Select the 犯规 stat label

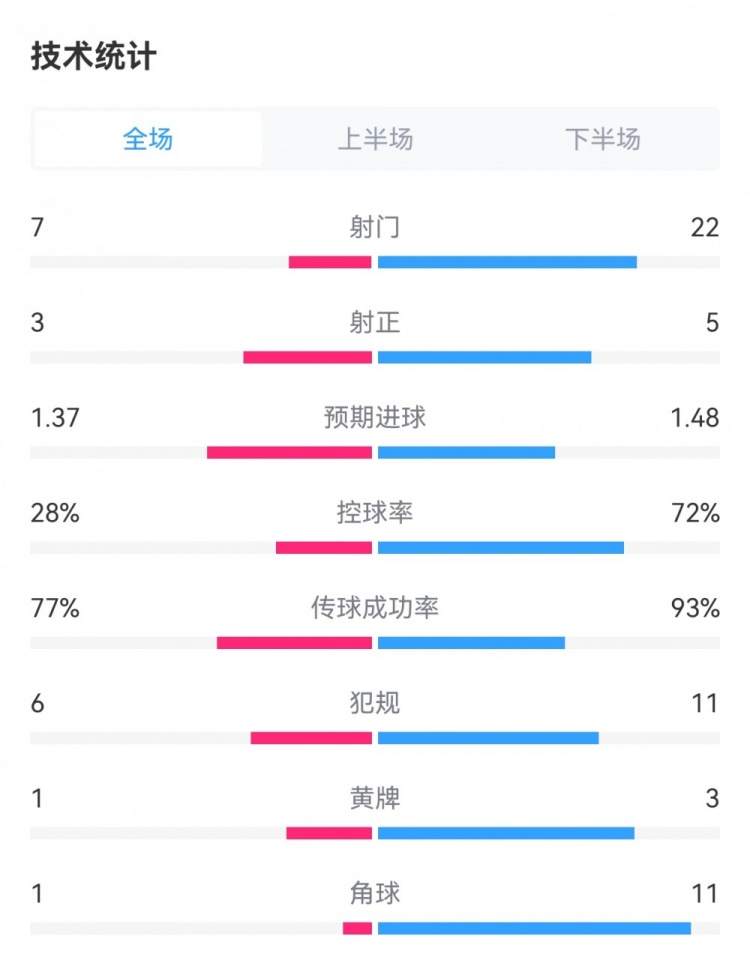click(375, 703)
